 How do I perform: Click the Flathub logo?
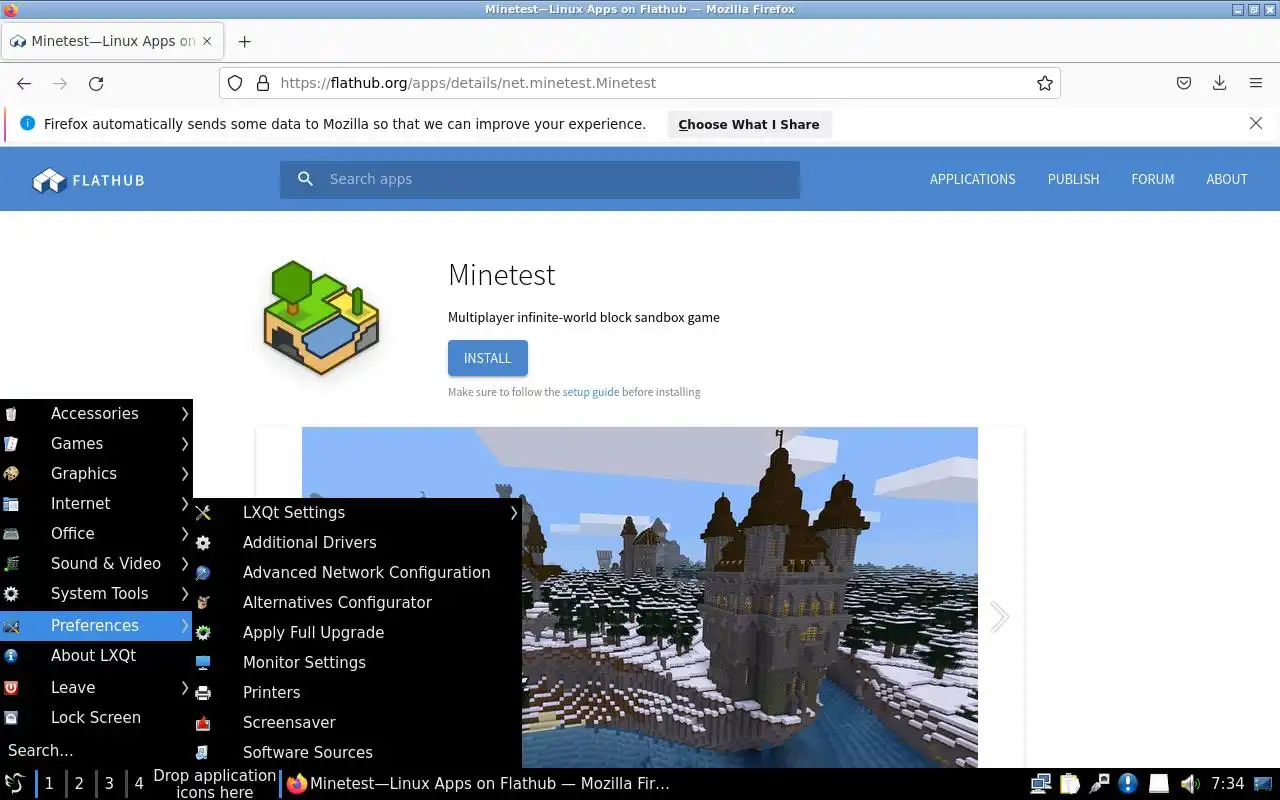coord(88,180)
